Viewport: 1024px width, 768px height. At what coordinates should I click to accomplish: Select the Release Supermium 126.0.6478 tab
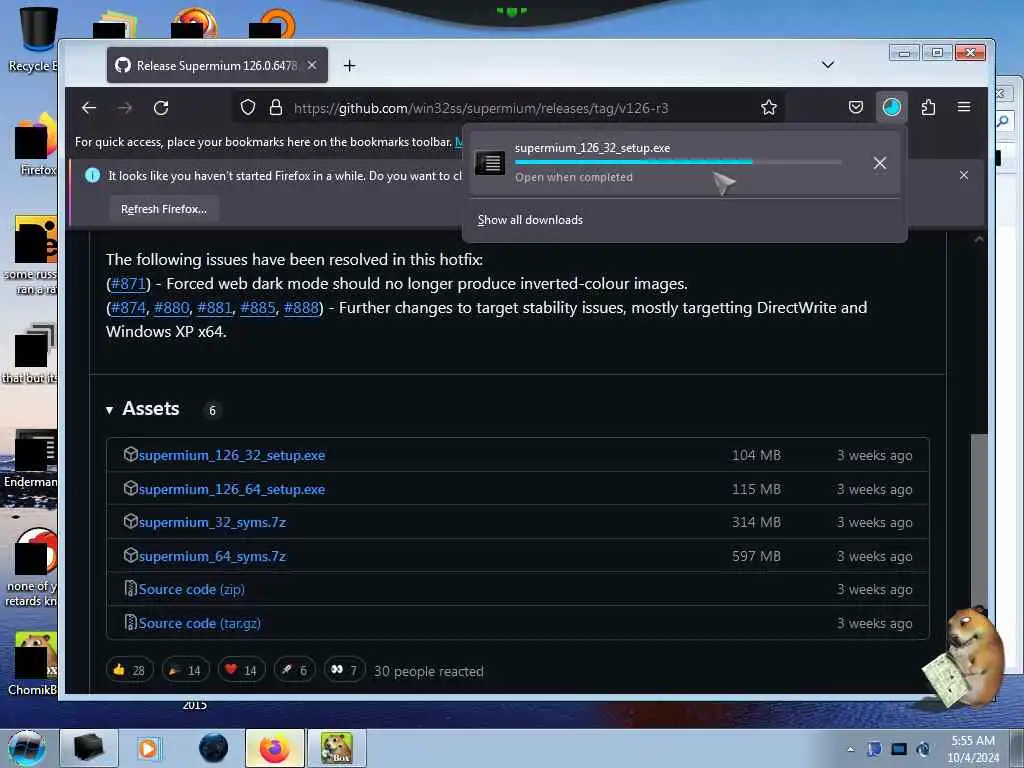217,65
